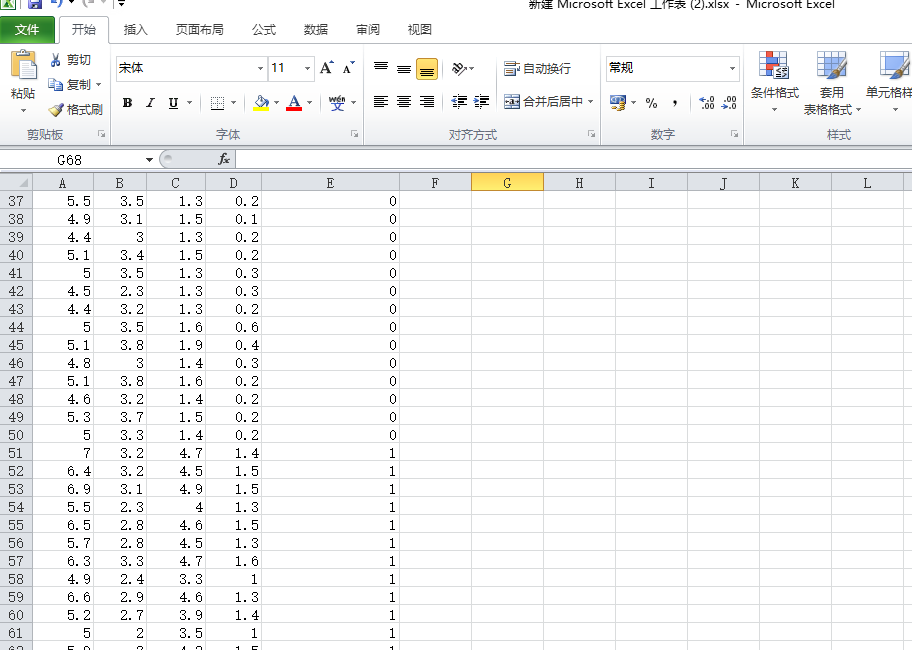Decrease indent

[x=459, y=102]
